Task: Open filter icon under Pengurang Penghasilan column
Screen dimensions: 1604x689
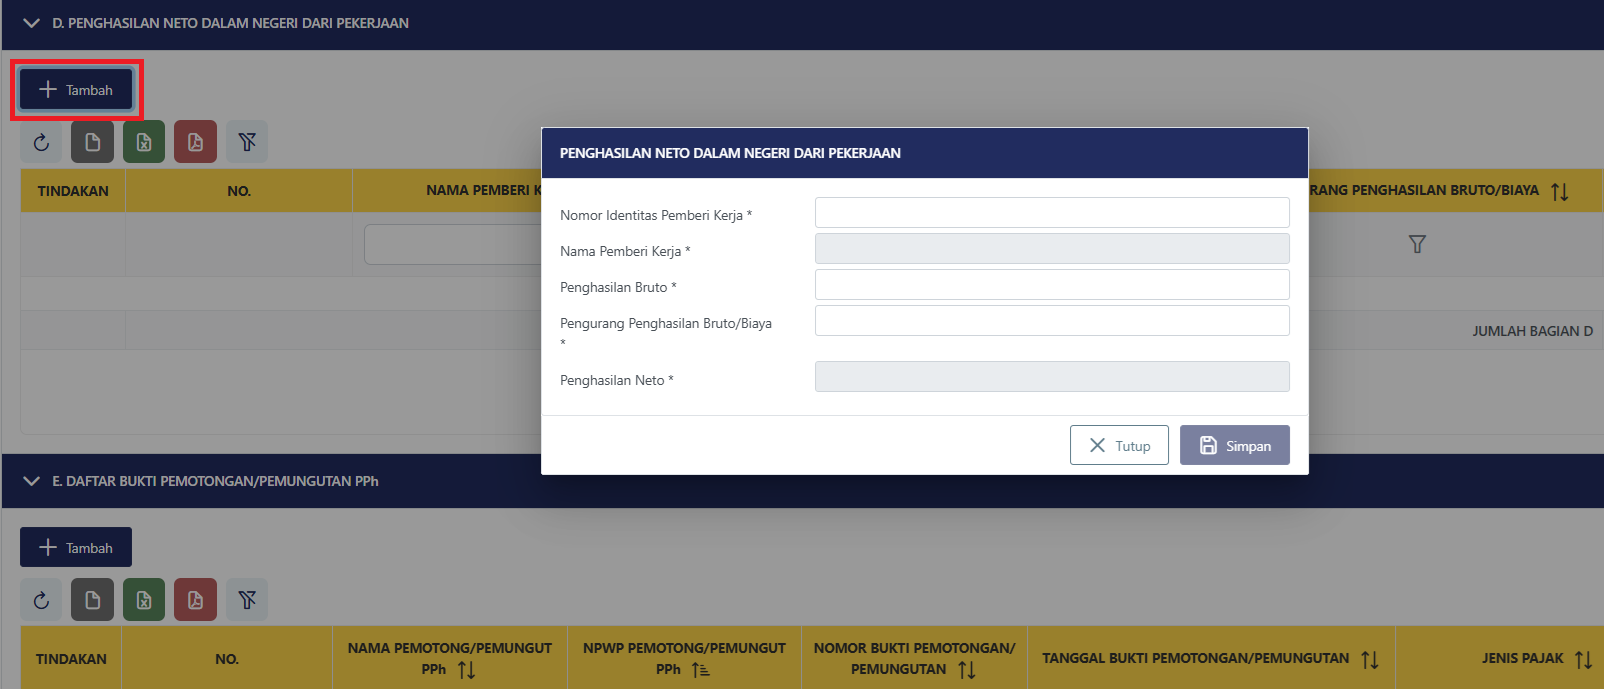Action: (x=1417, y=244)
